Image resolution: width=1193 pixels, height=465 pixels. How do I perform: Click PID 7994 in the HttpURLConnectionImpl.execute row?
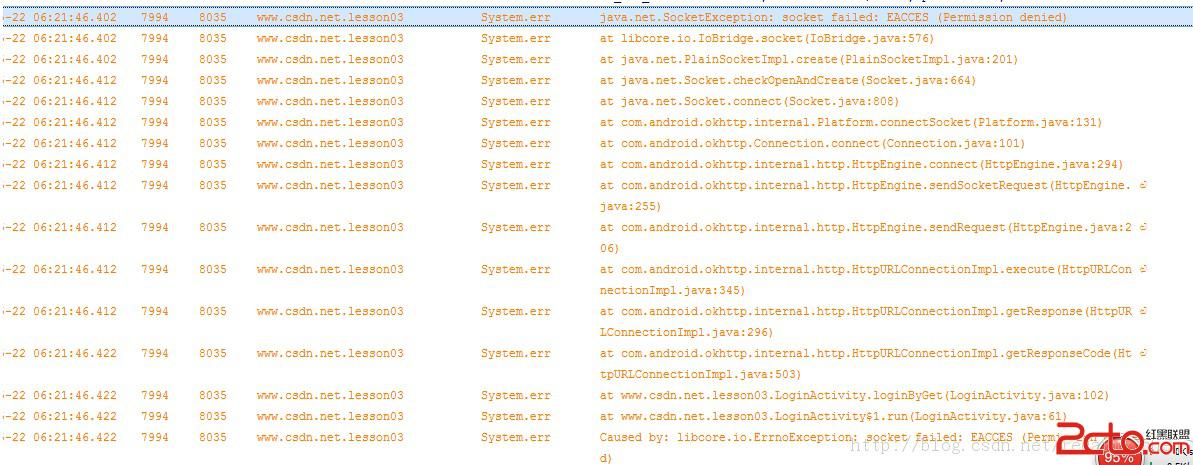154,269
